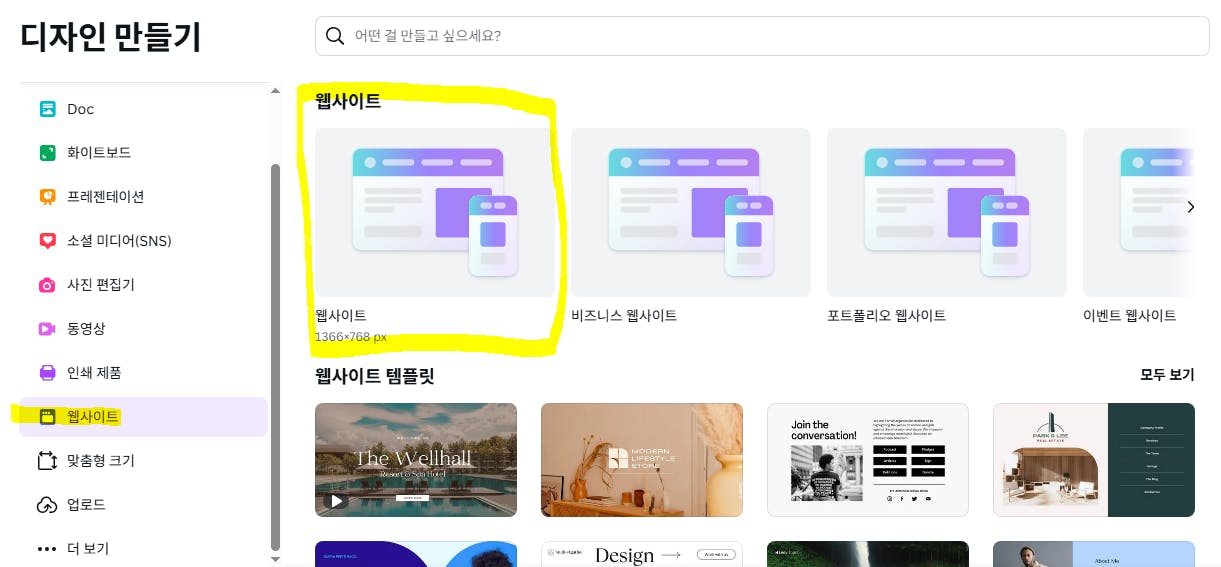Open the Modern Lifestyle Store template
1221x567 pixels.
click(x=642, y=460)
